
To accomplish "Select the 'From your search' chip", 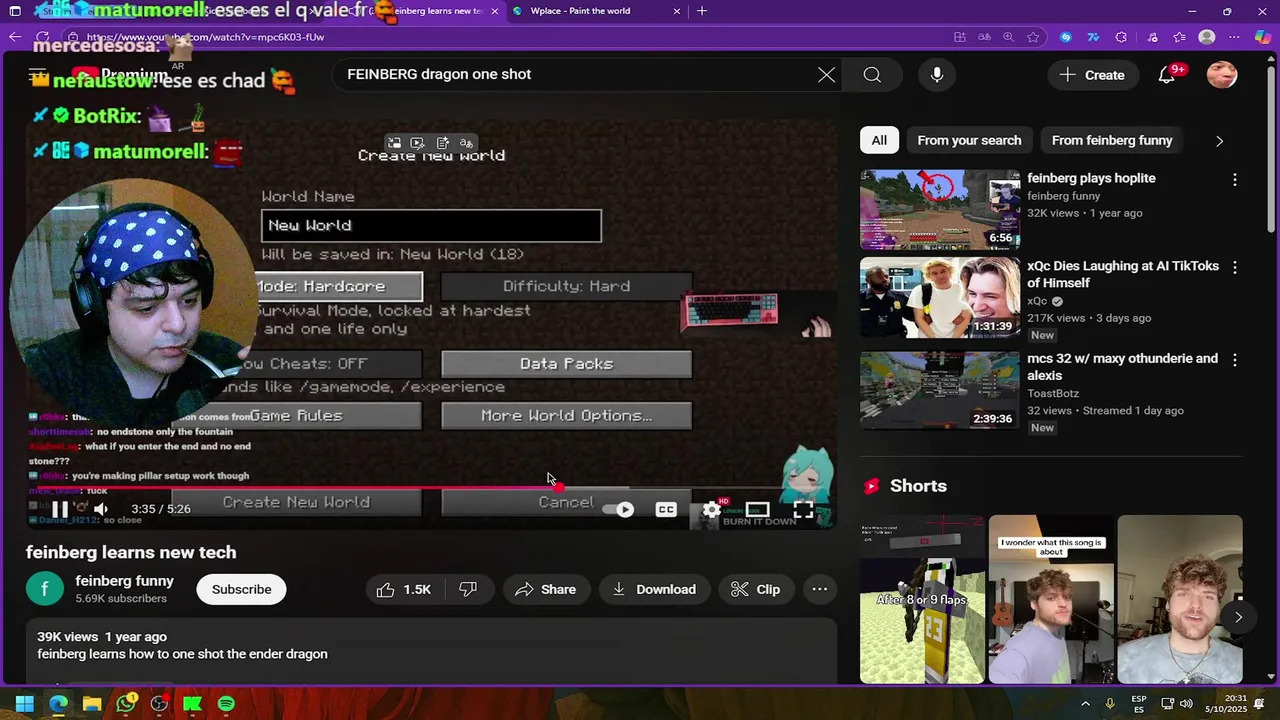I will tap(969, 141).
